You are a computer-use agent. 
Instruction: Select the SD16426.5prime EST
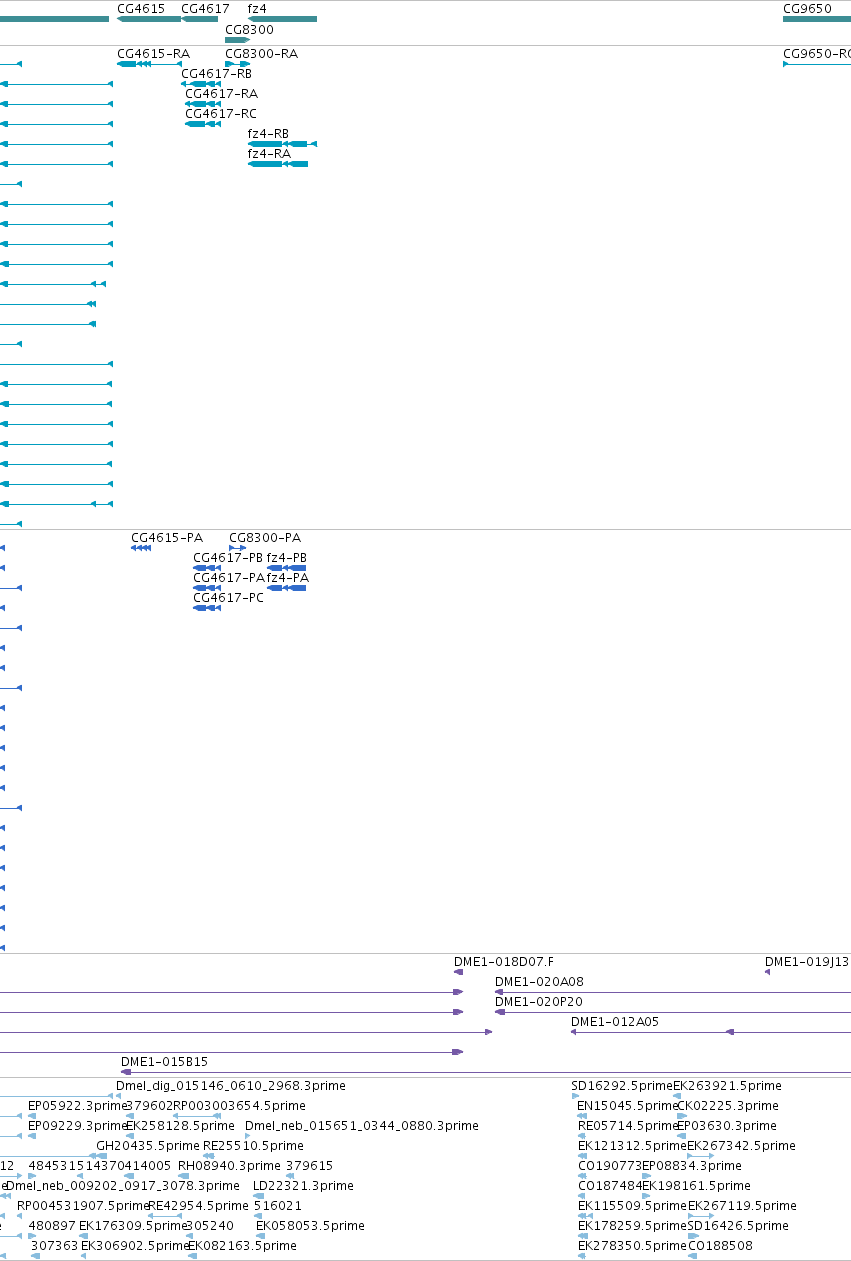click(x=692, y=1236)
